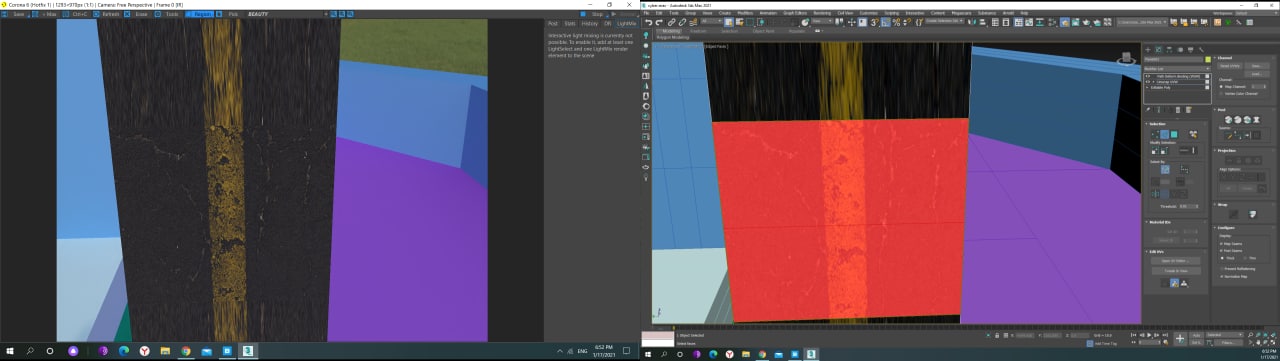The height and width of the screenshot is (361, 1280).
Task: Toggle the Map Seams checkbox
Action: (x=1221, y=243)
